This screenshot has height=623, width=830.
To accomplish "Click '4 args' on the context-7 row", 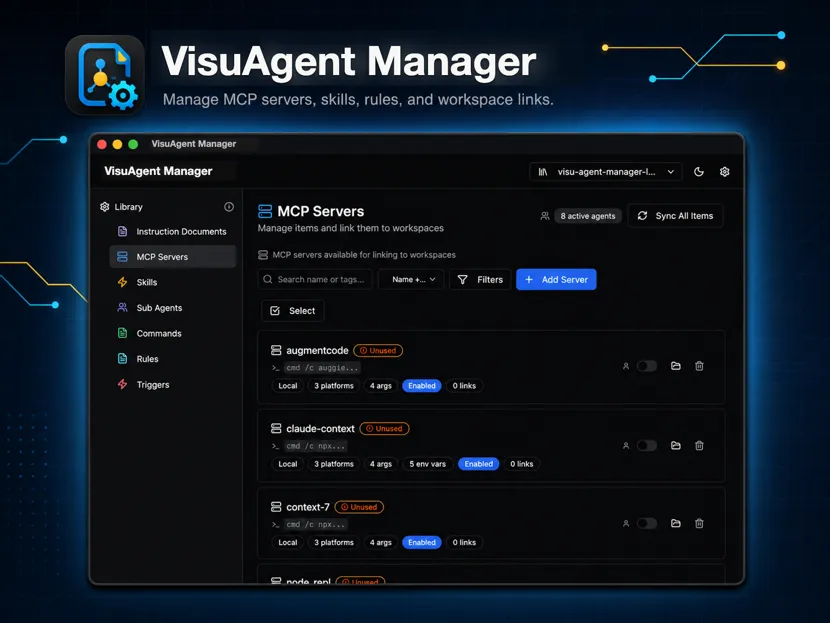I will (381, 542).
